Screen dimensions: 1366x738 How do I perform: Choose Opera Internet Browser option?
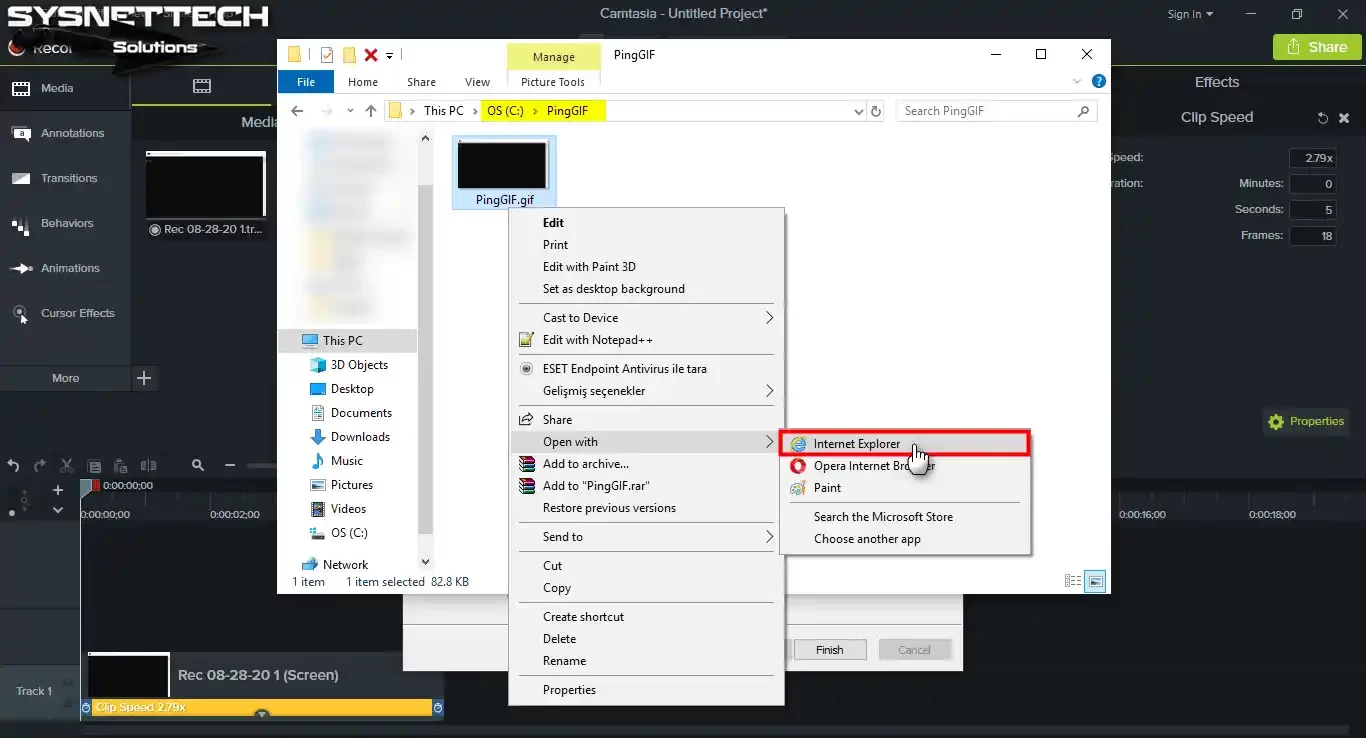click(905, 466)
